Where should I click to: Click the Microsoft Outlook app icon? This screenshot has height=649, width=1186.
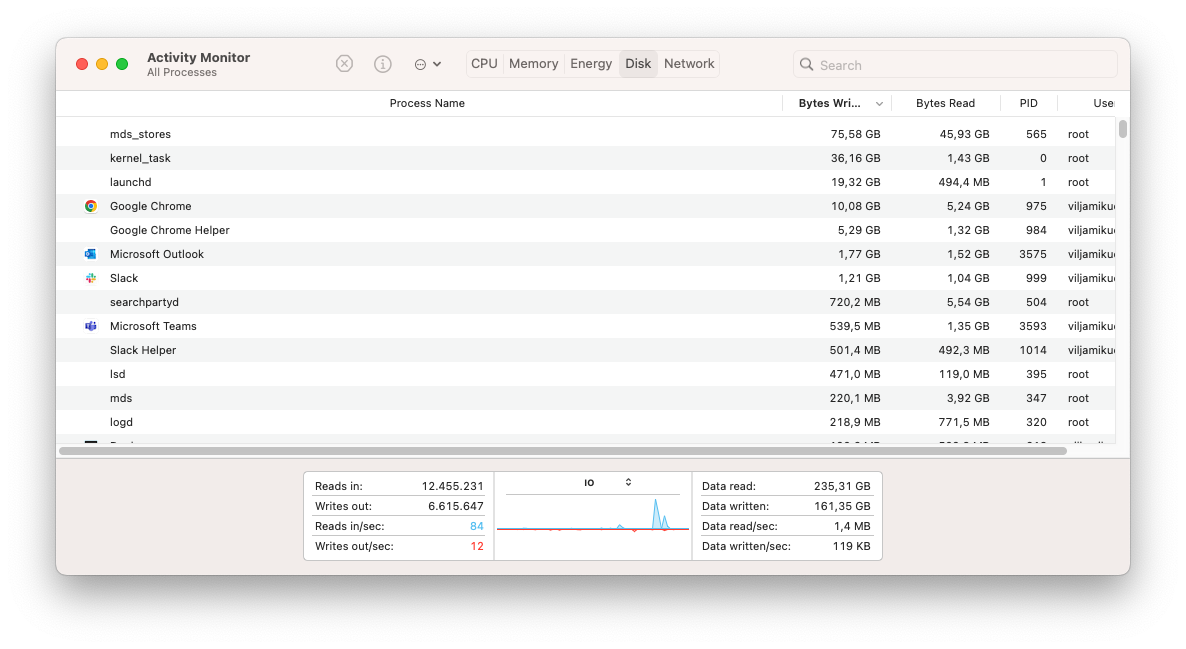91,254
